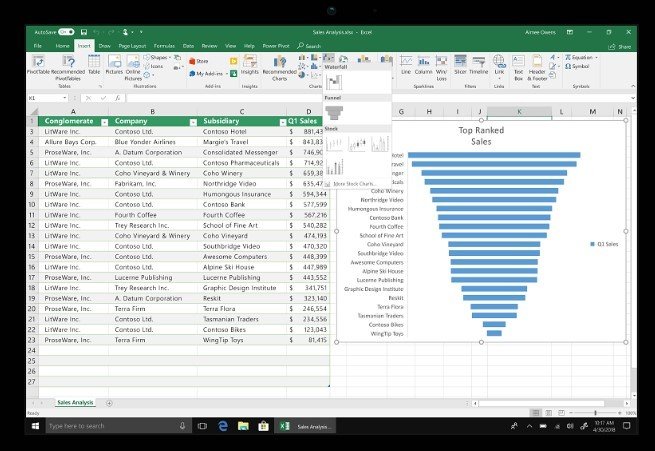Click the horizontal scrollbar
Image resolution: width=655 pixels, height=451 pixels.
click(541, 403)
